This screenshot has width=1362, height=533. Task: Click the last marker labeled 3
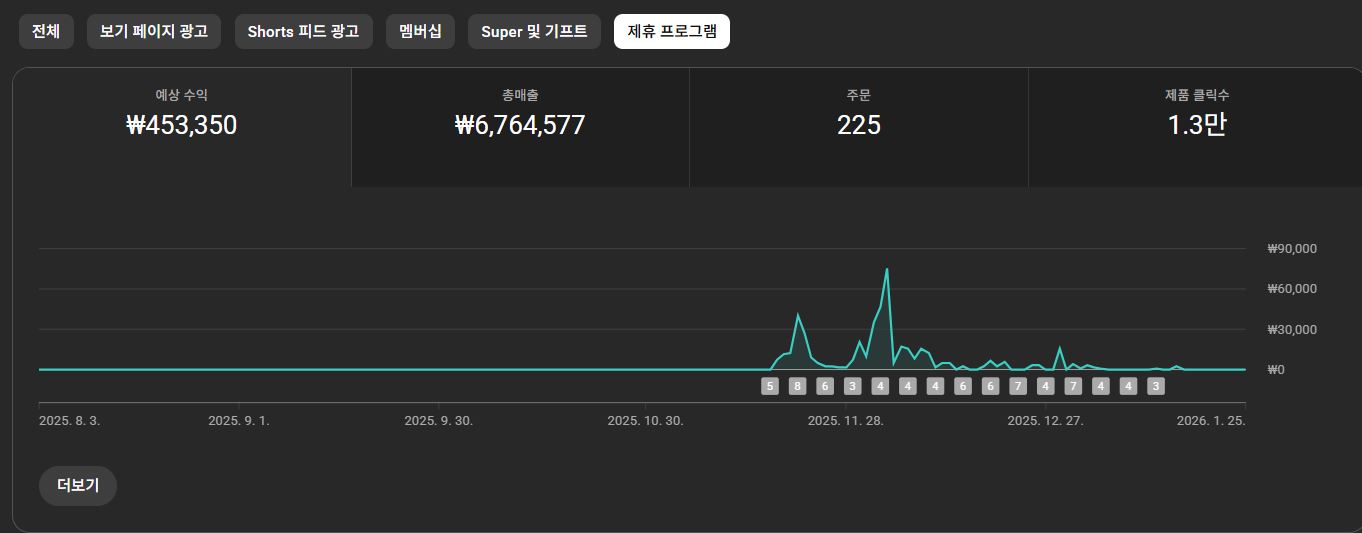coord(1156,386)
